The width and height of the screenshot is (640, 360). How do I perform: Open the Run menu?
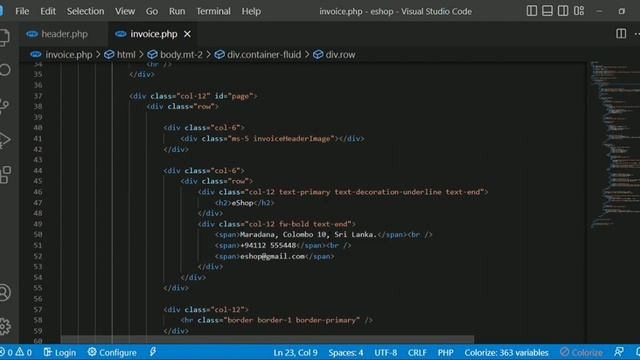coord(177,11)
